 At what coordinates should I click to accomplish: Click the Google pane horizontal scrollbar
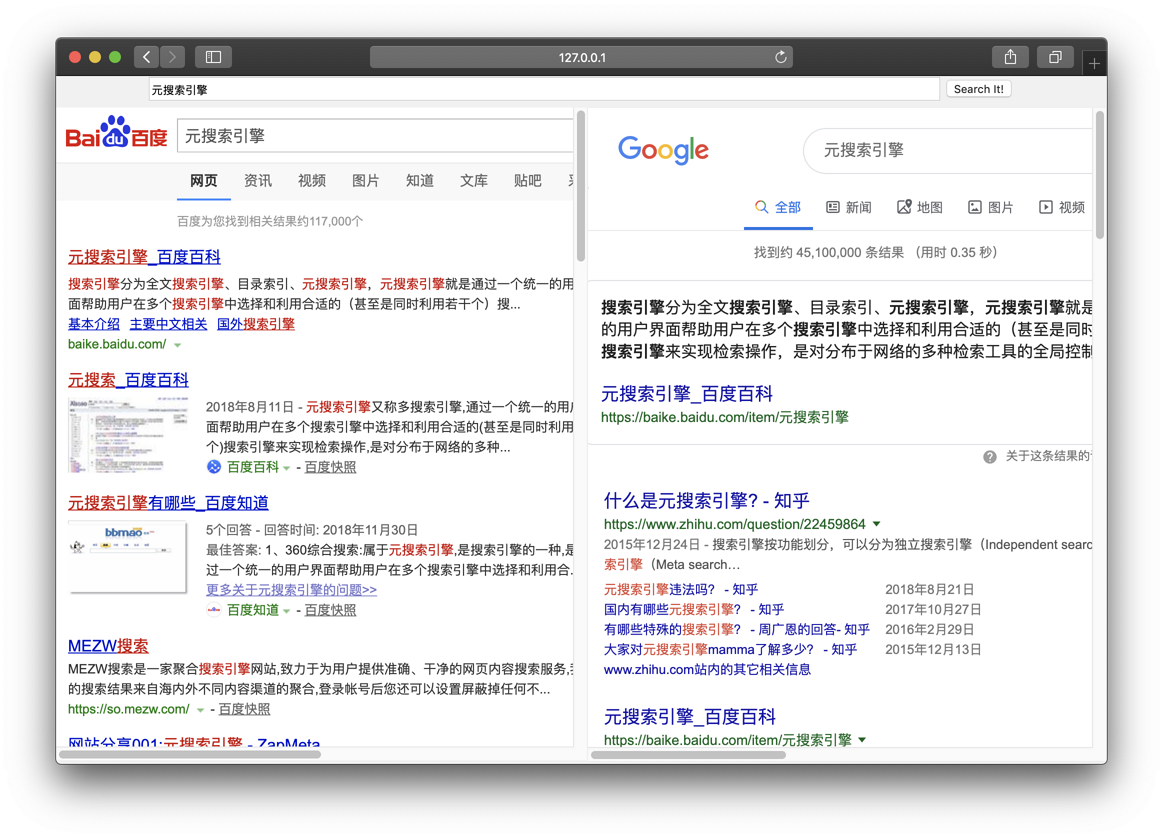coord(688,755)
